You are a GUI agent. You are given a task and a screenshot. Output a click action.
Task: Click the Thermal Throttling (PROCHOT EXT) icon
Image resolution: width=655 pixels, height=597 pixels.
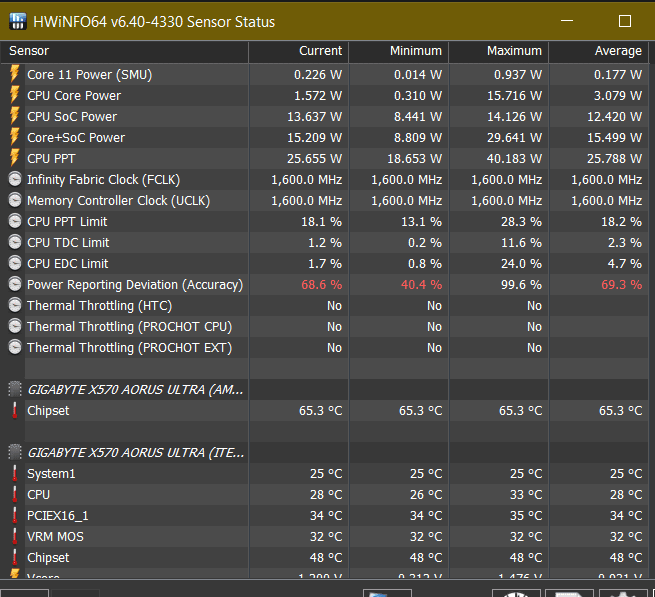15,347
